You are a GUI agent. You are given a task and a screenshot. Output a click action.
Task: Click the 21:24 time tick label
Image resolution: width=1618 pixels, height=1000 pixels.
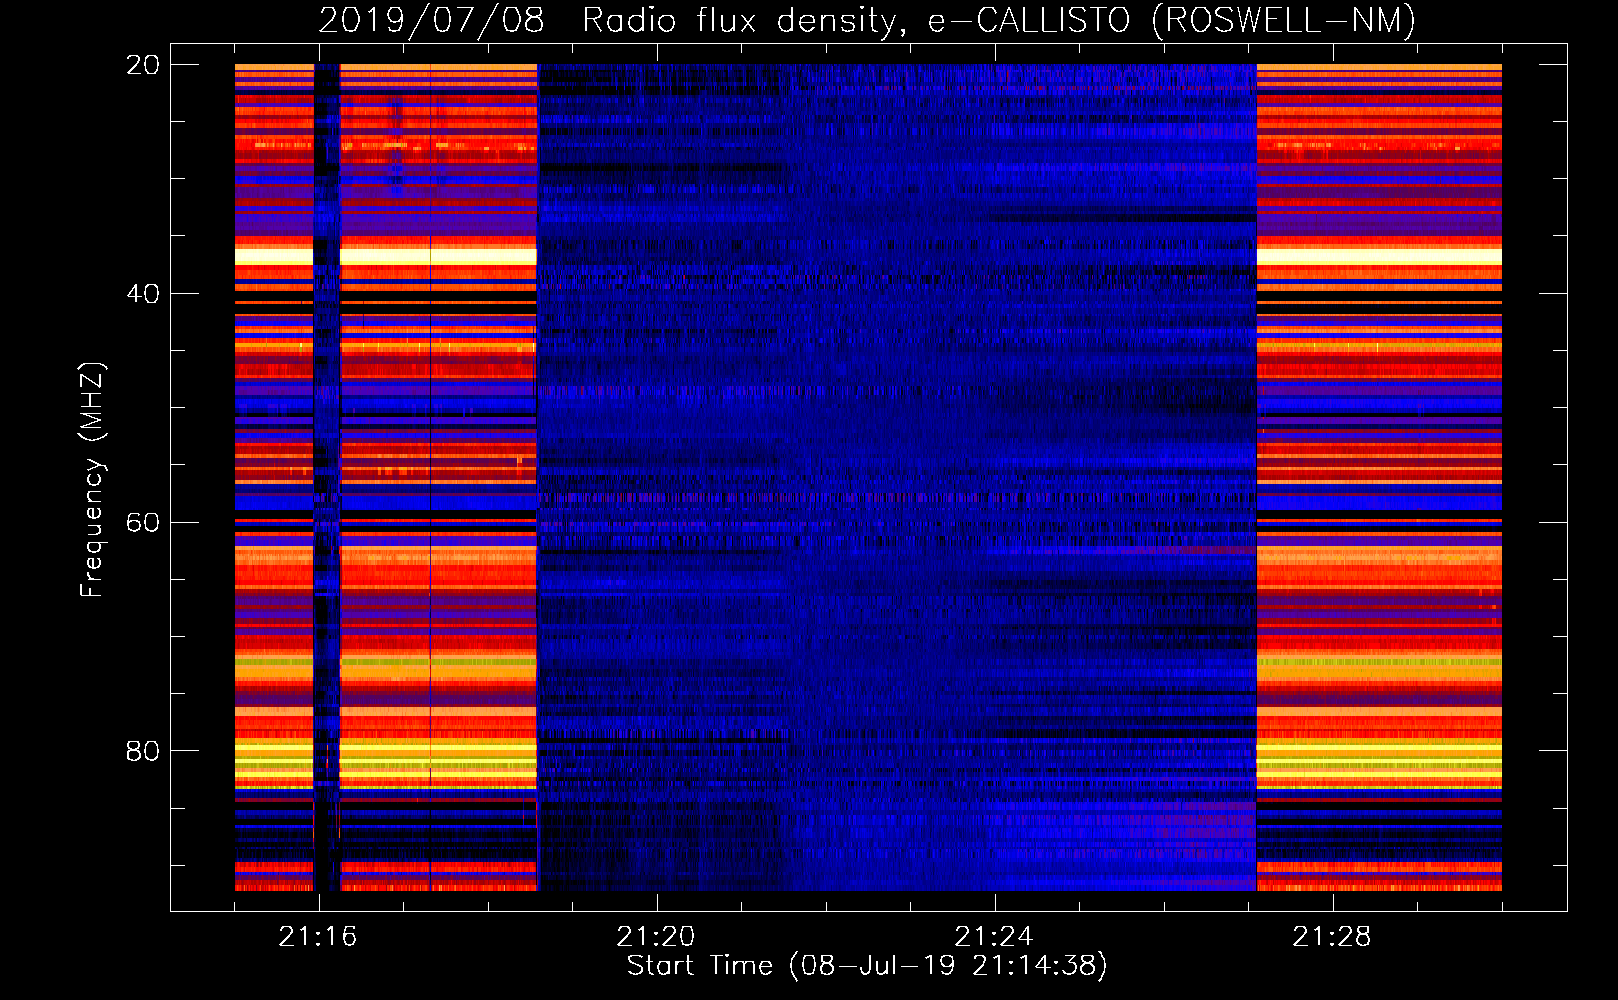click(x=994, y=937)
